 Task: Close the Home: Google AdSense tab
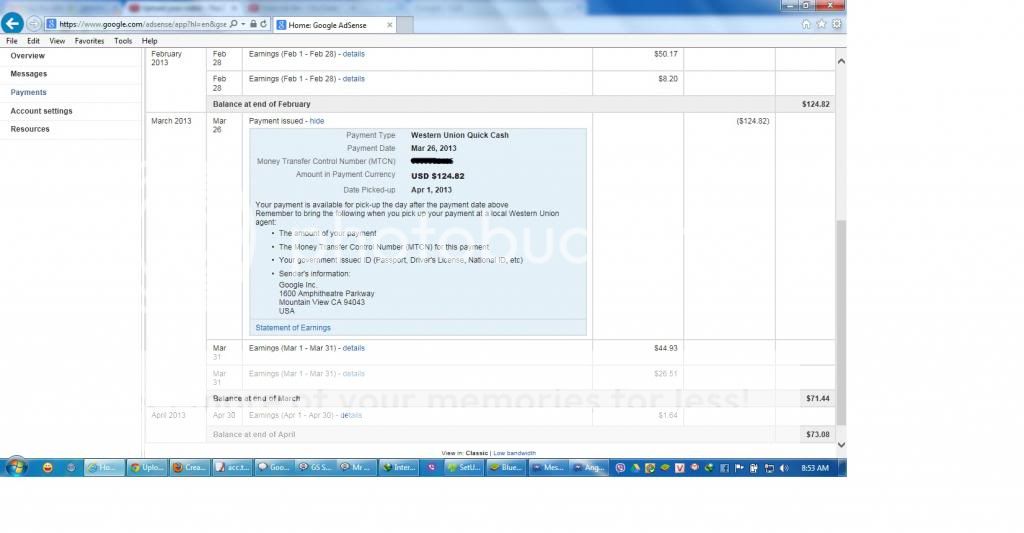390,25
